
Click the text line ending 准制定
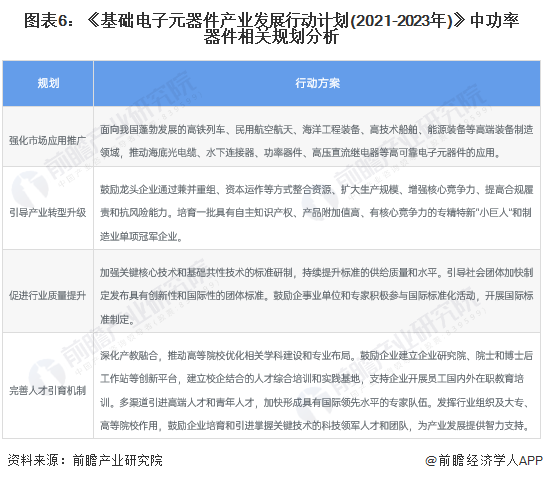118,319
